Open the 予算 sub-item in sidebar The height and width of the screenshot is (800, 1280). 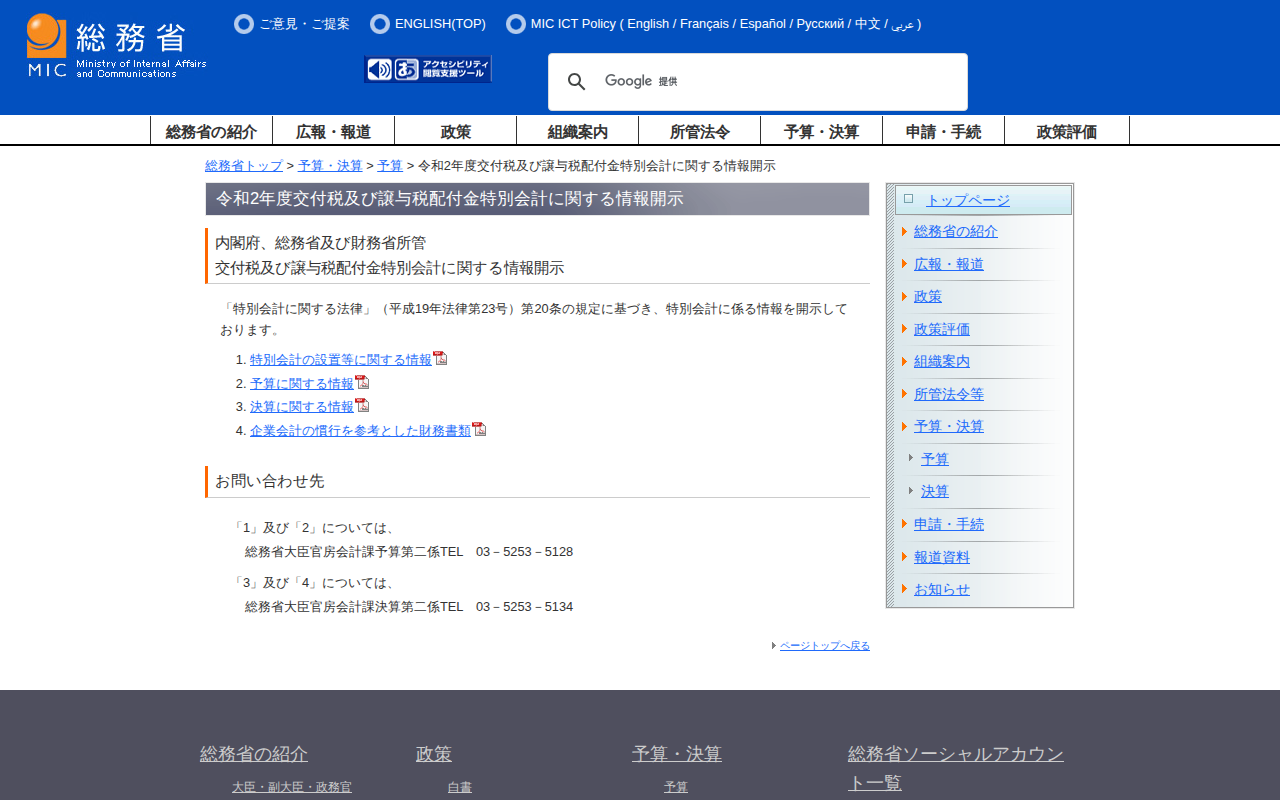(934, 459)
